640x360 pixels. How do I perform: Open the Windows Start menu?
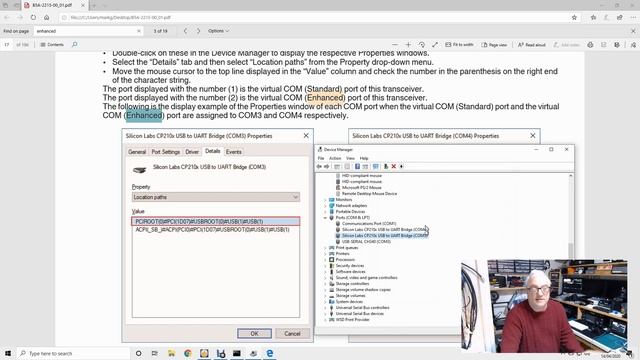[x=8, y=353]
